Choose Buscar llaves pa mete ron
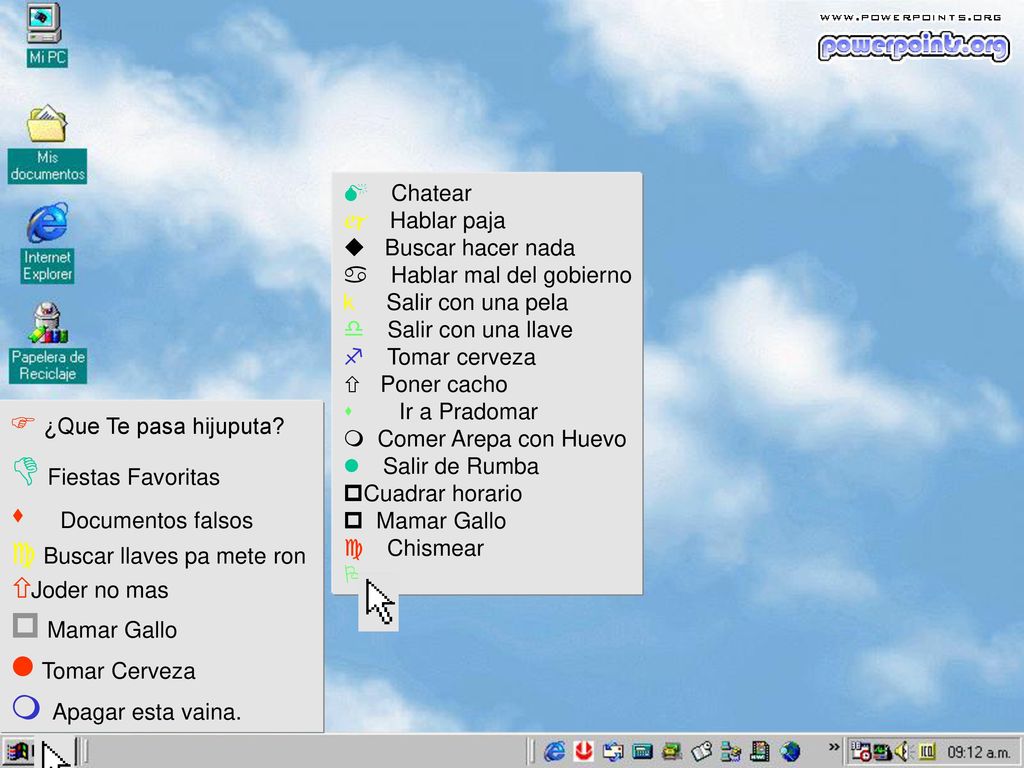The width and height of the screenshot is (1024, 768). point(174,556)
